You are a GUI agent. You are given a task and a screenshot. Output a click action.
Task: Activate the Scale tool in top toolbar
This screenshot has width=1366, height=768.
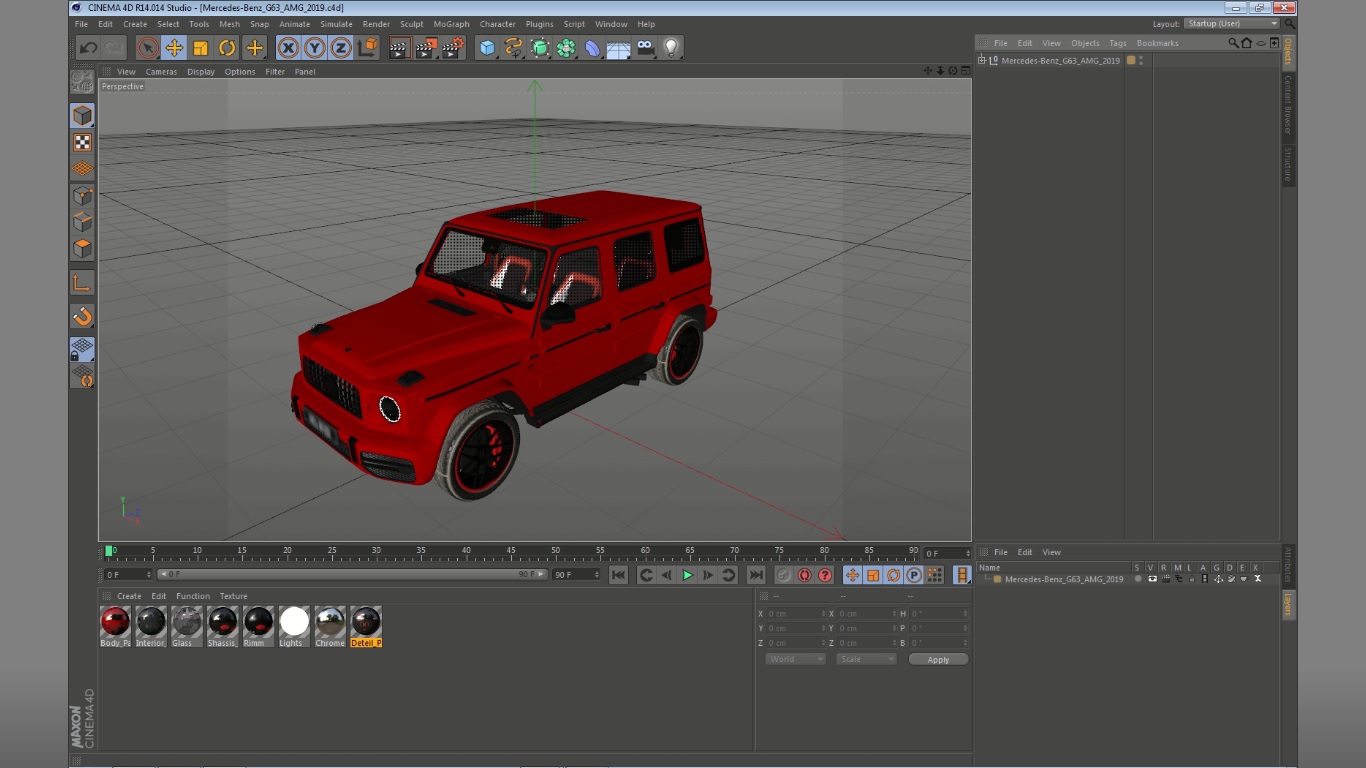pyautogui.click(x=201, y=47)
